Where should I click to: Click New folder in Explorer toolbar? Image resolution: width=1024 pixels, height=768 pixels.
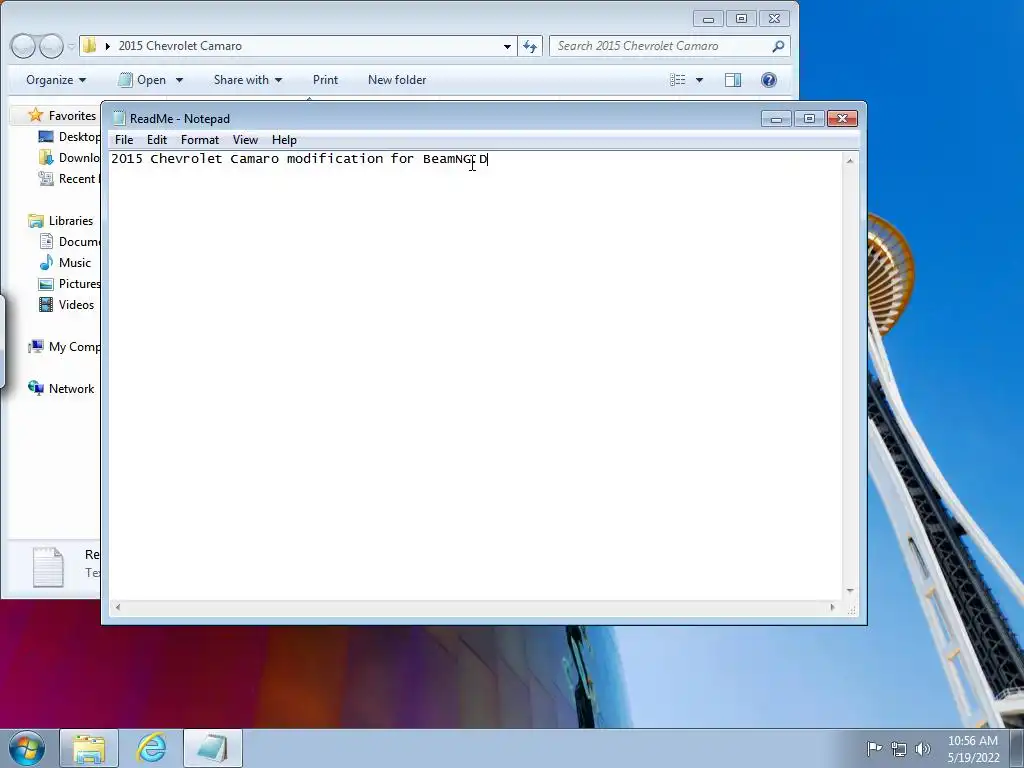397,80
